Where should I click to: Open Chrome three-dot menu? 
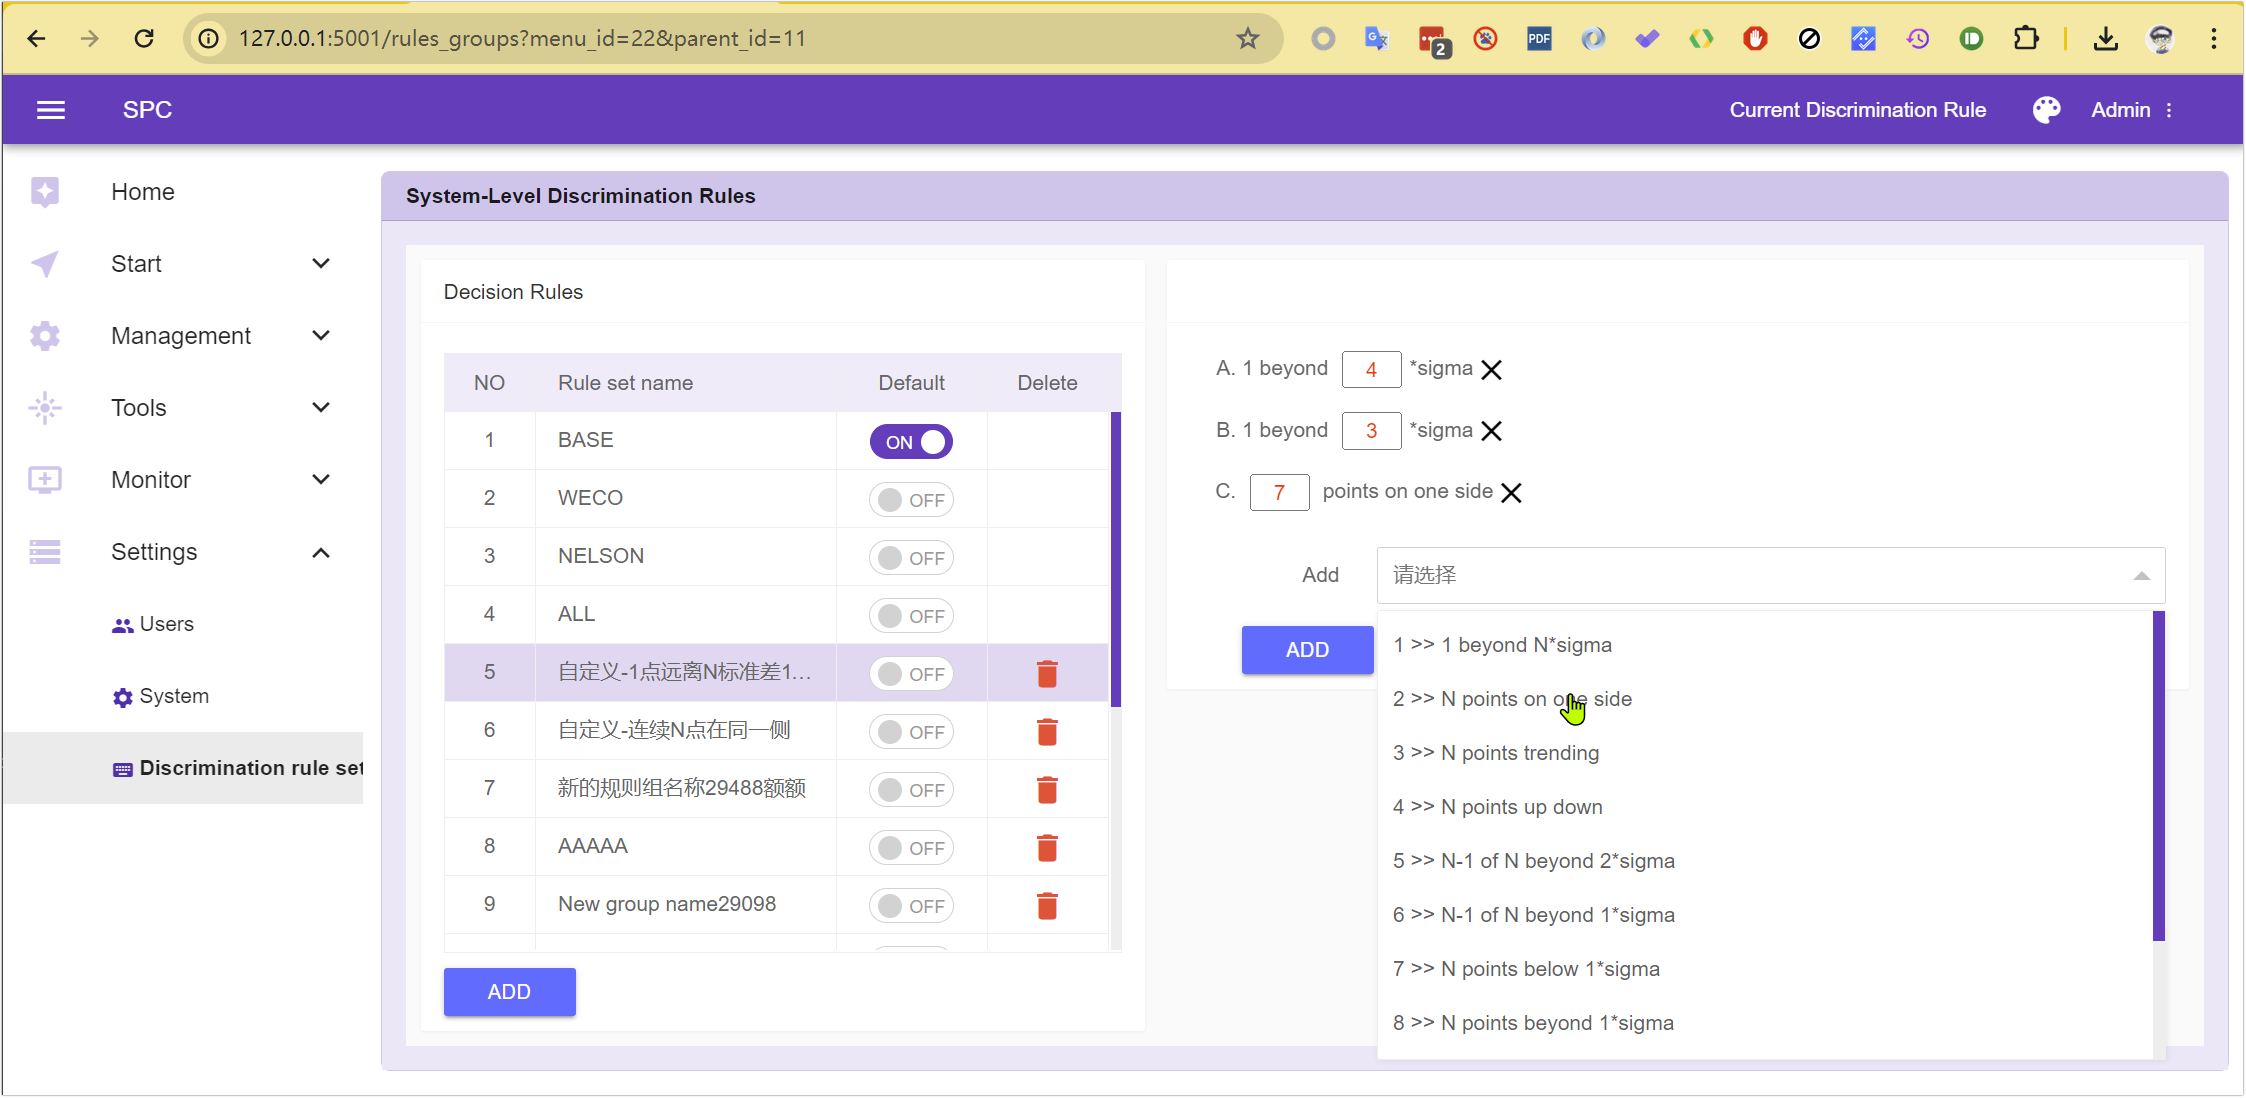pos(2213,39)
